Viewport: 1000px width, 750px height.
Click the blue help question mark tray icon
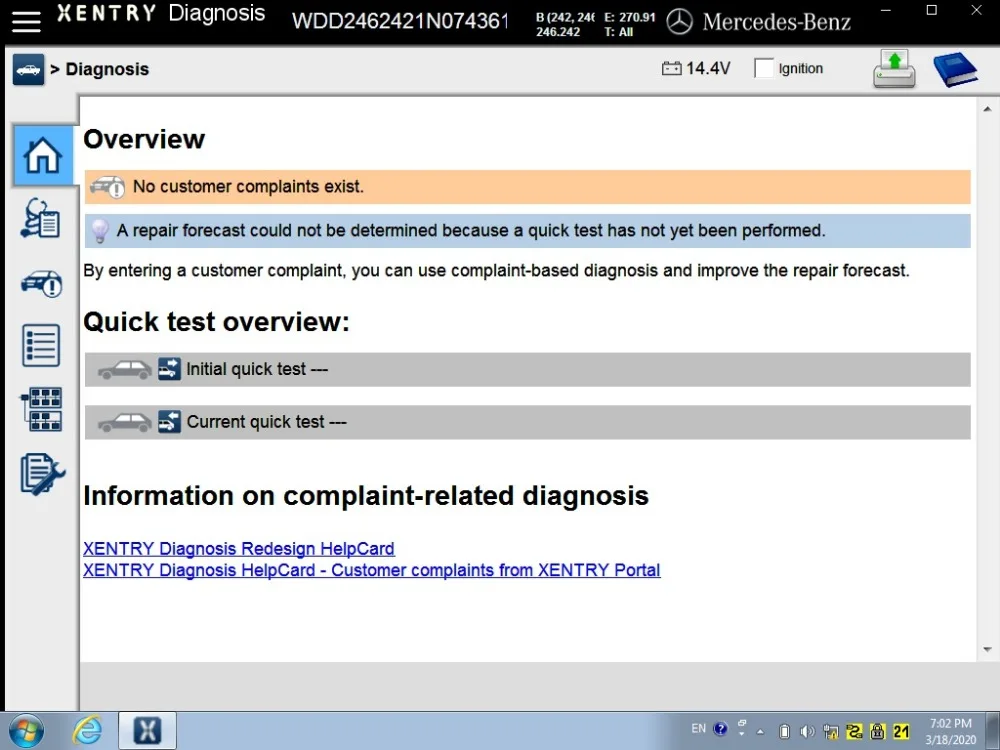[x=721, y=729]
